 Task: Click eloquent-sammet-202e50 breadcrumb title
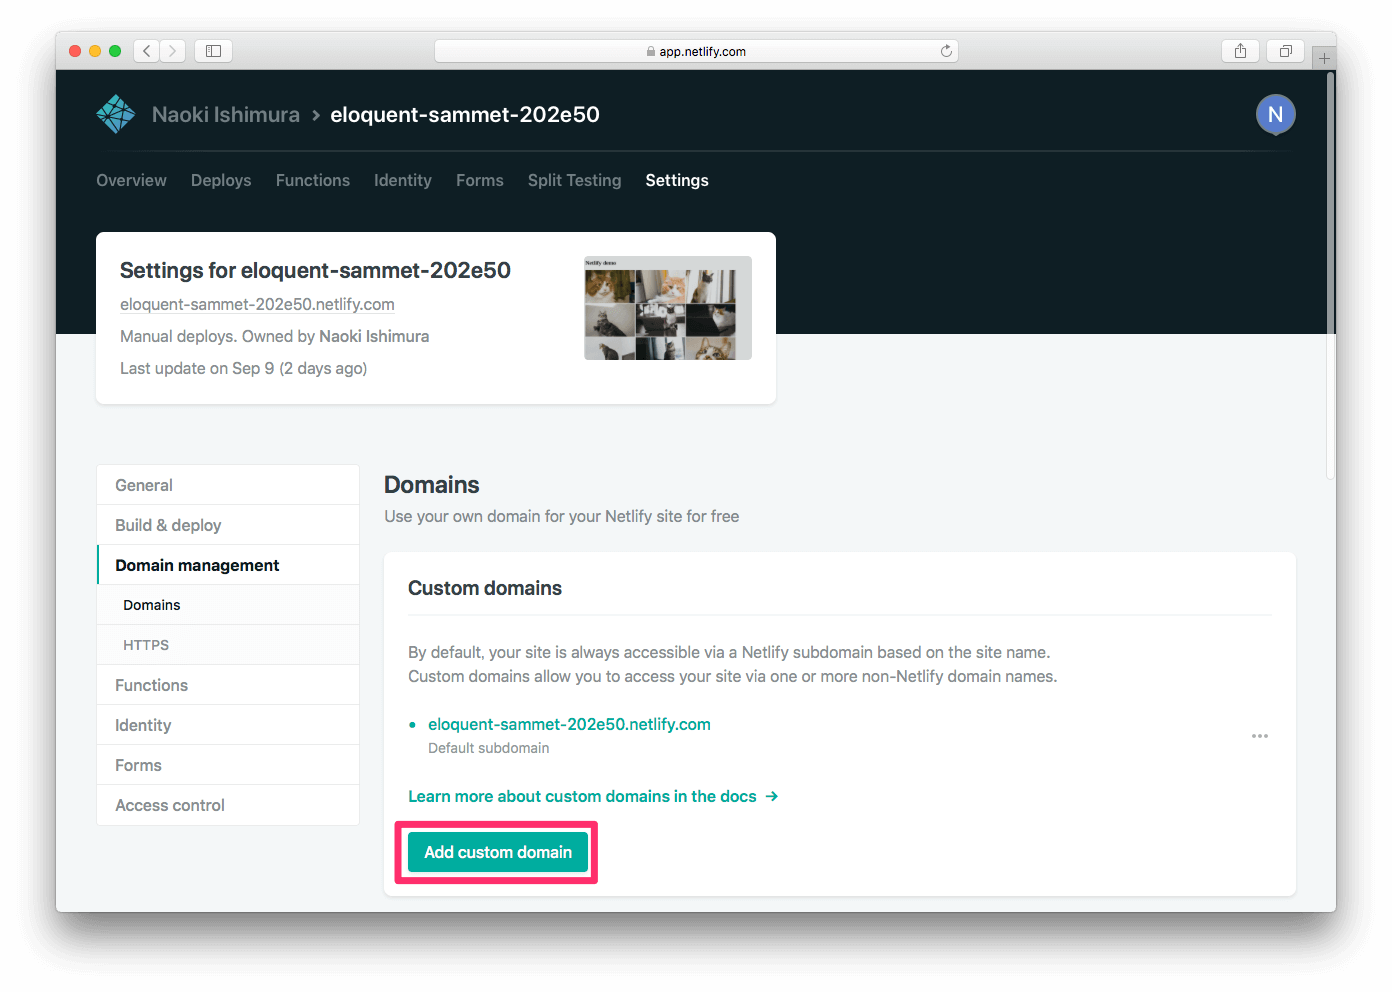pos(465,115)
